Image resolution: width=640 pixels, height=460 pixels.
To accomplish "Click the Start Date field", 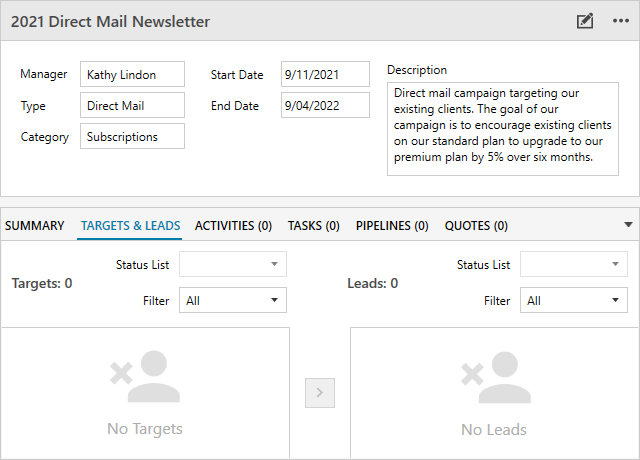I will [325, 74].
